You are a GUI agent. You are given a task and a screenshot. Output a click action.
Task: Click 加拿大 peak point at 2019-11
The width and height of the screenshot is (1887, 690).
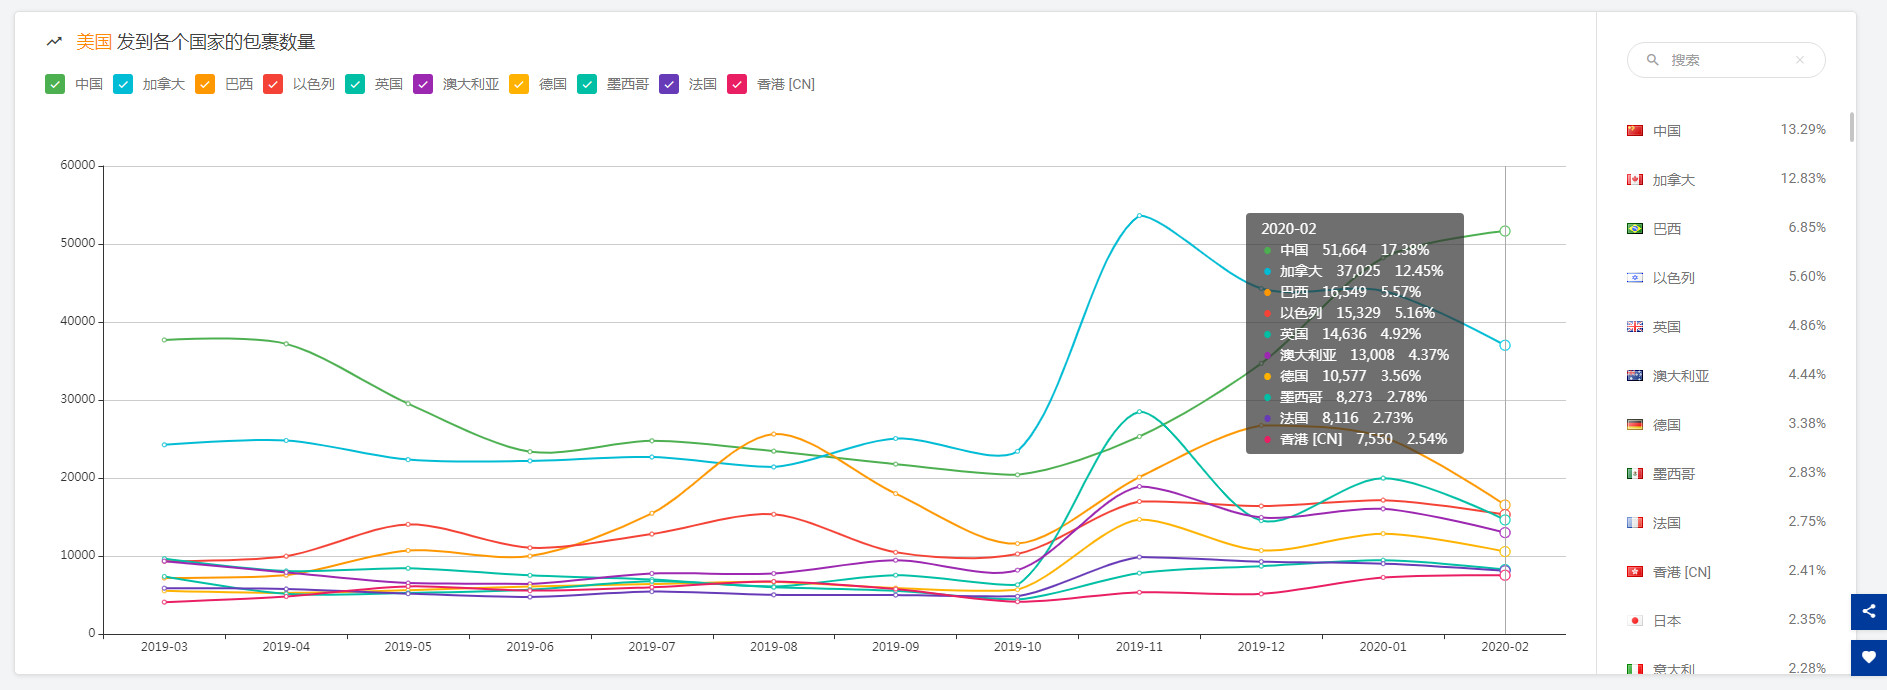click(1139, 215)
